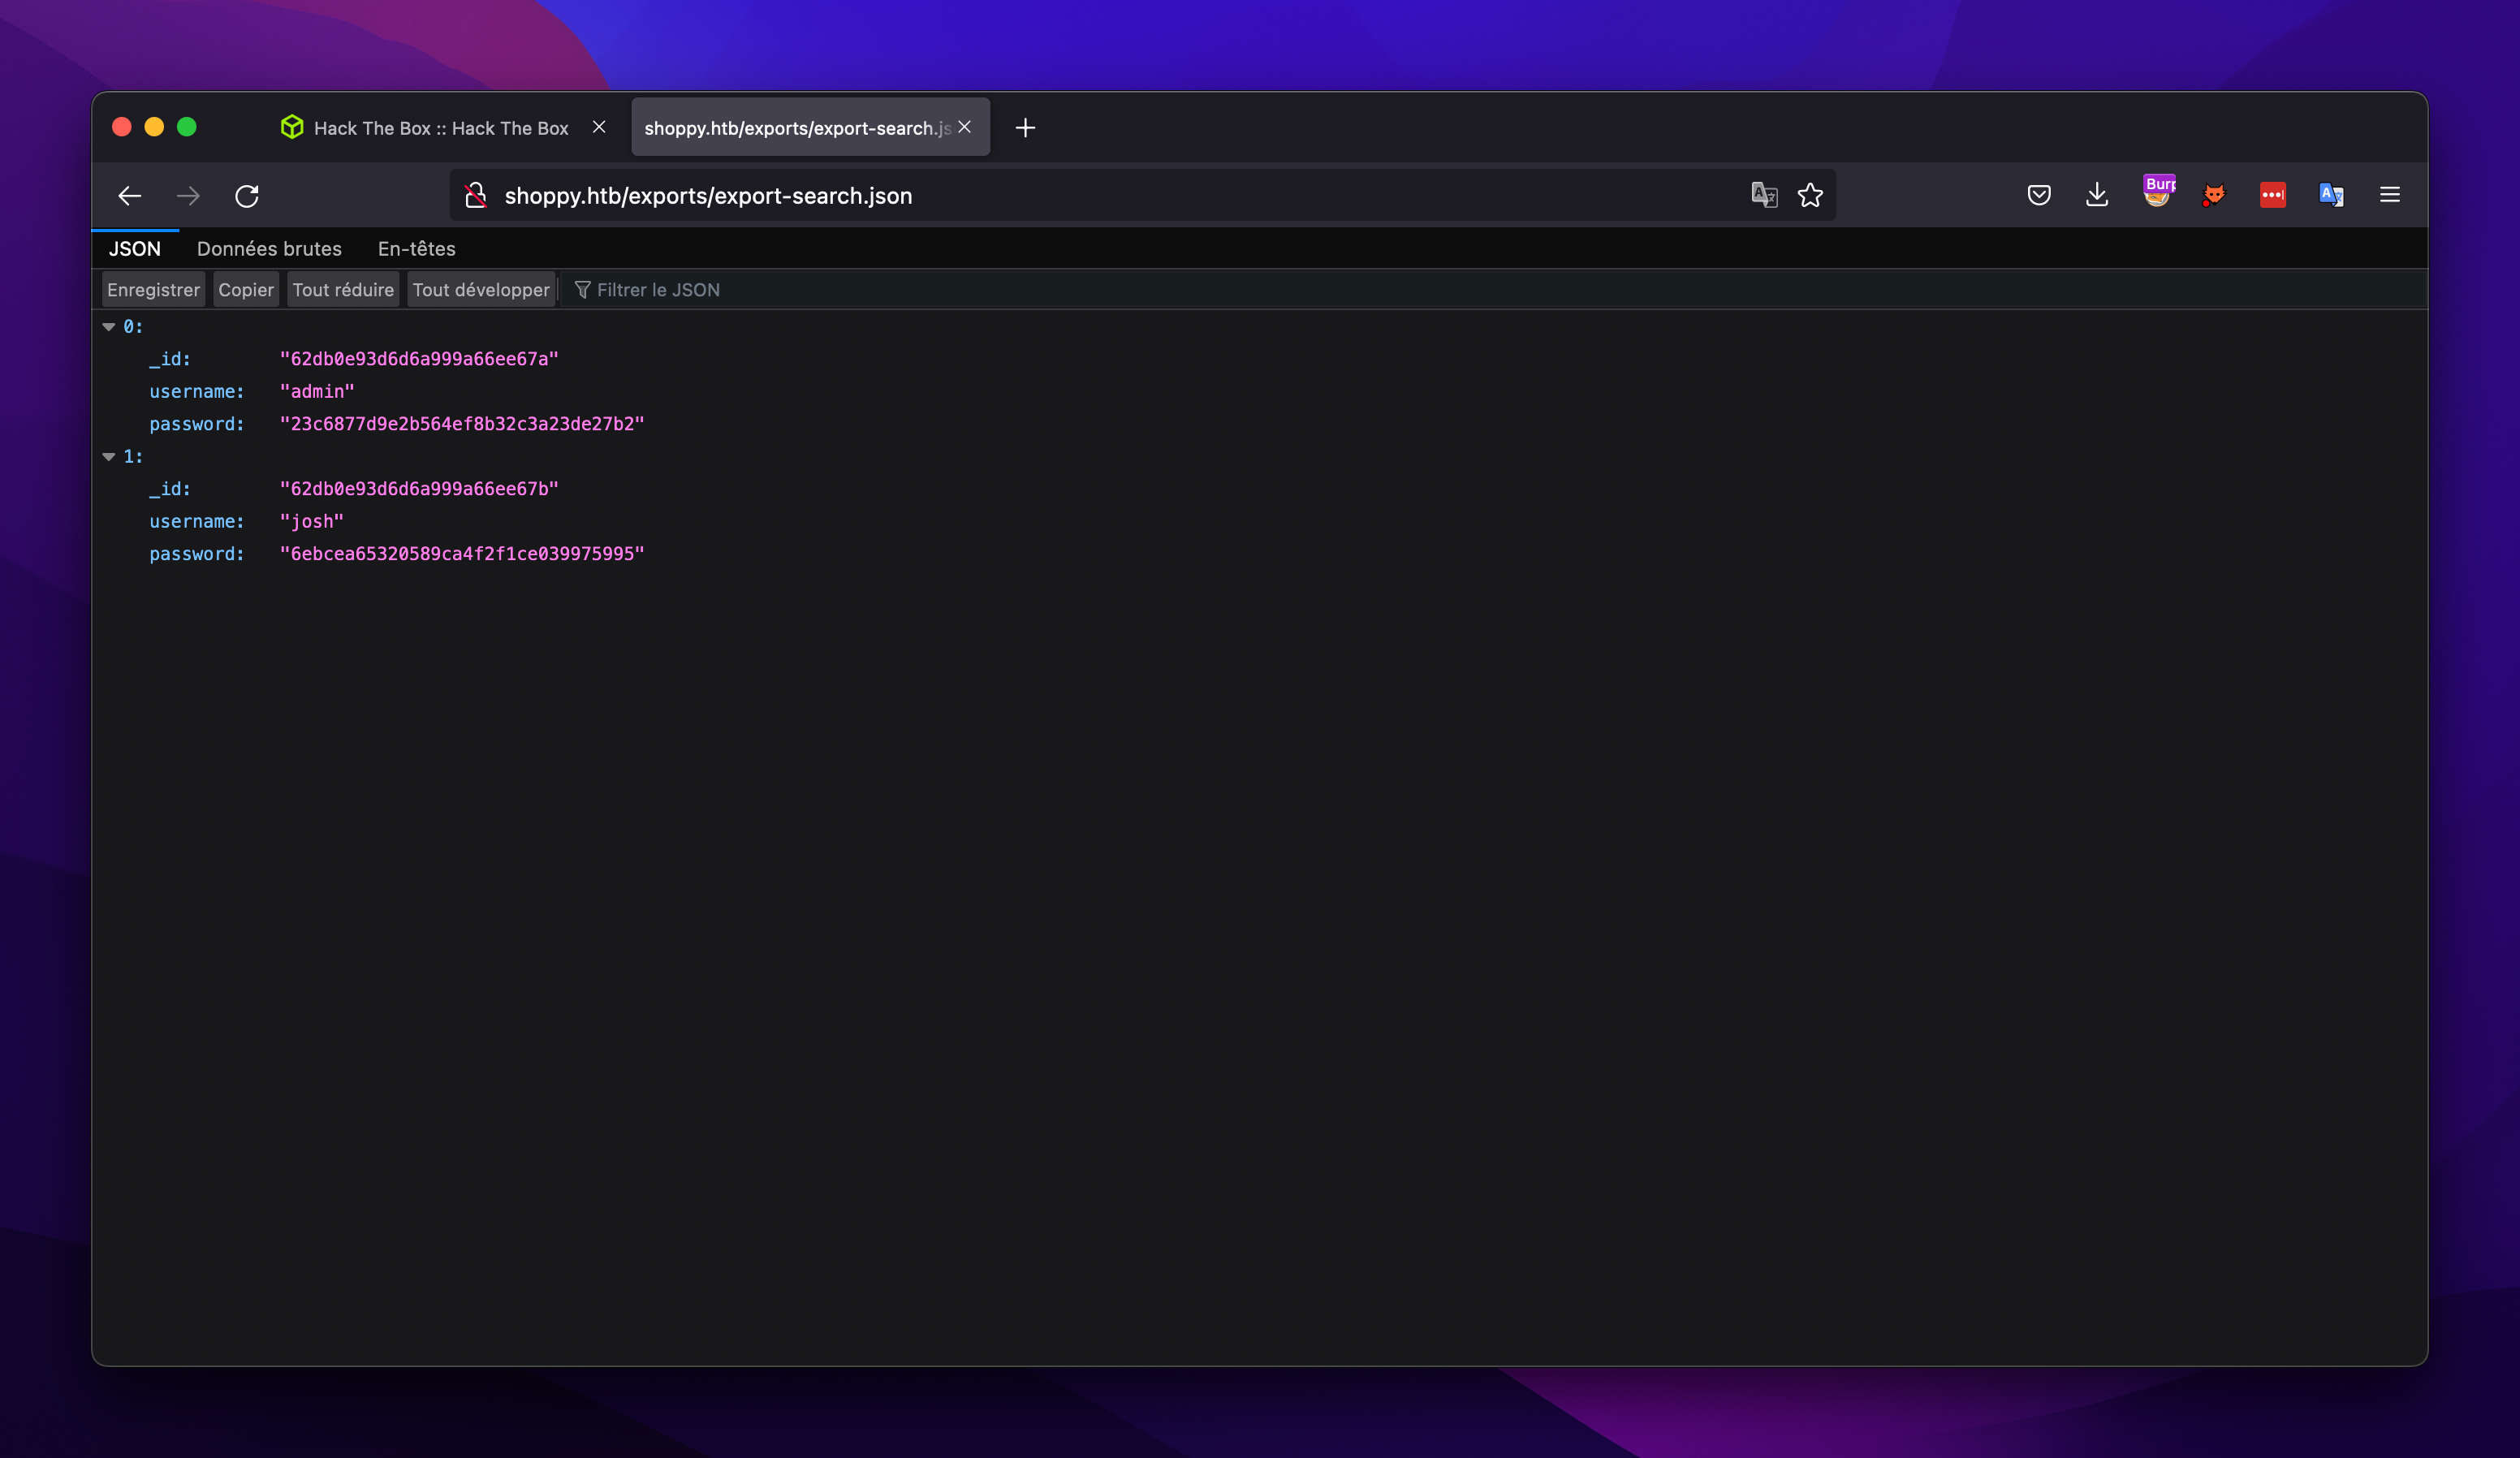Select admin's _id value ending 67a
Viewport: 2520px width, 1458px height.
(419, 359)
